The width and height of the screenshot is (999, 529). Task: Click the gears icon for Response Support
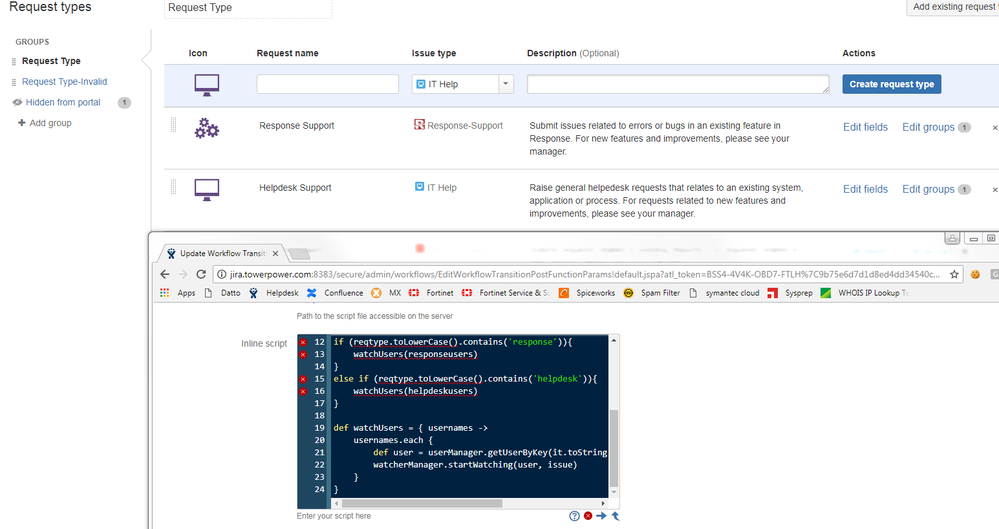207,128
